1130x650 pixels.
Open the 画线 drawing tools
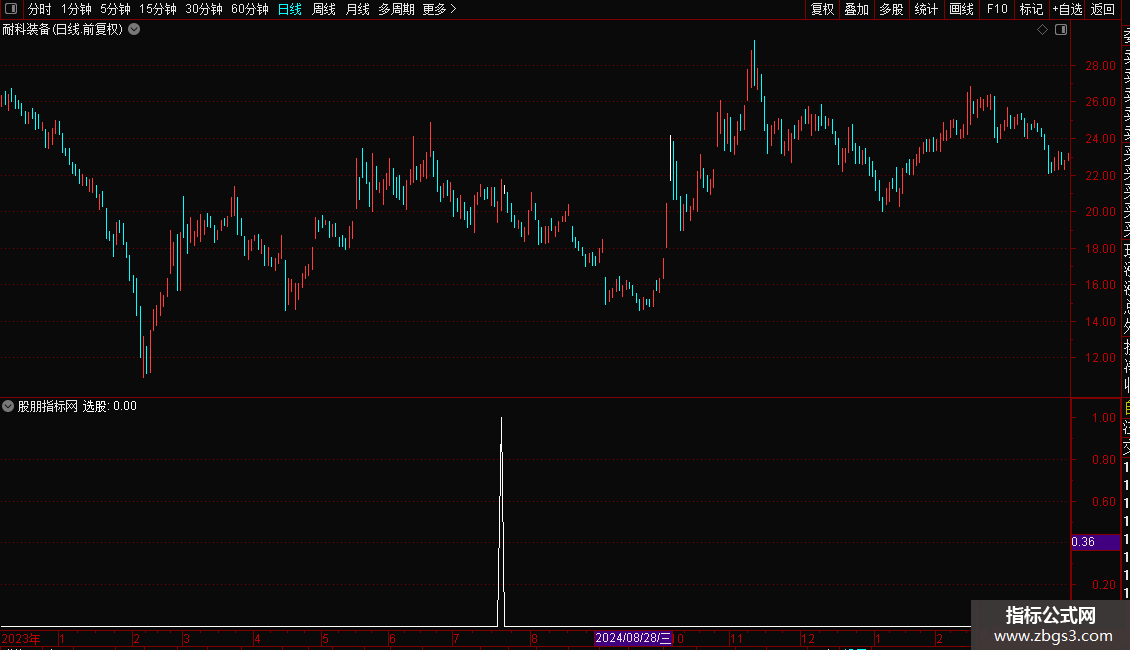[961, 9]
